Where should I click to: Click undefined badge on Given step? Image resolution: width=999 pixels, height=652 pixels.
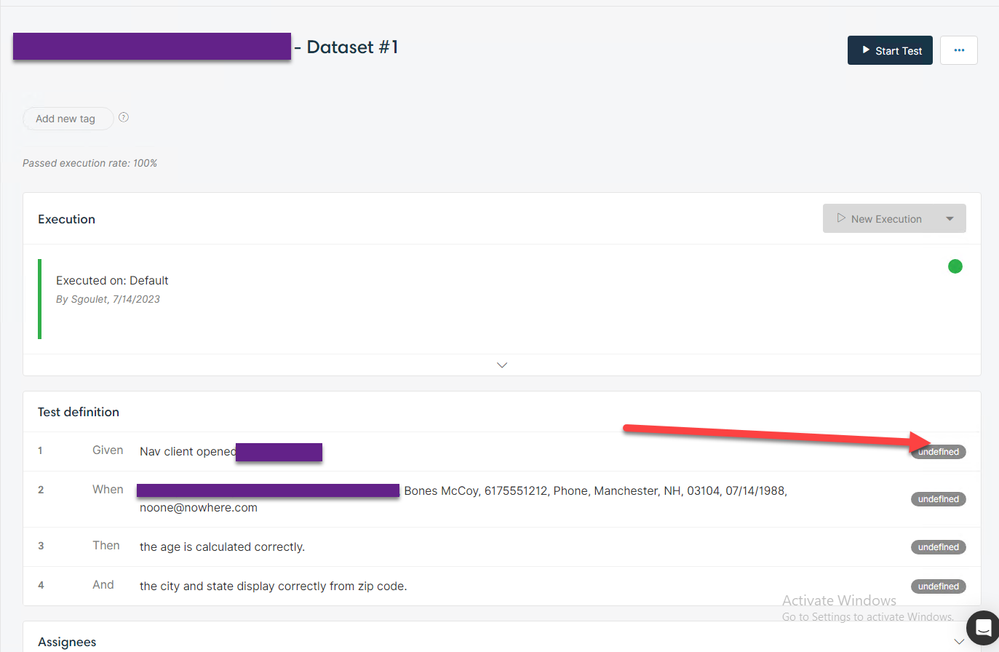938,452
